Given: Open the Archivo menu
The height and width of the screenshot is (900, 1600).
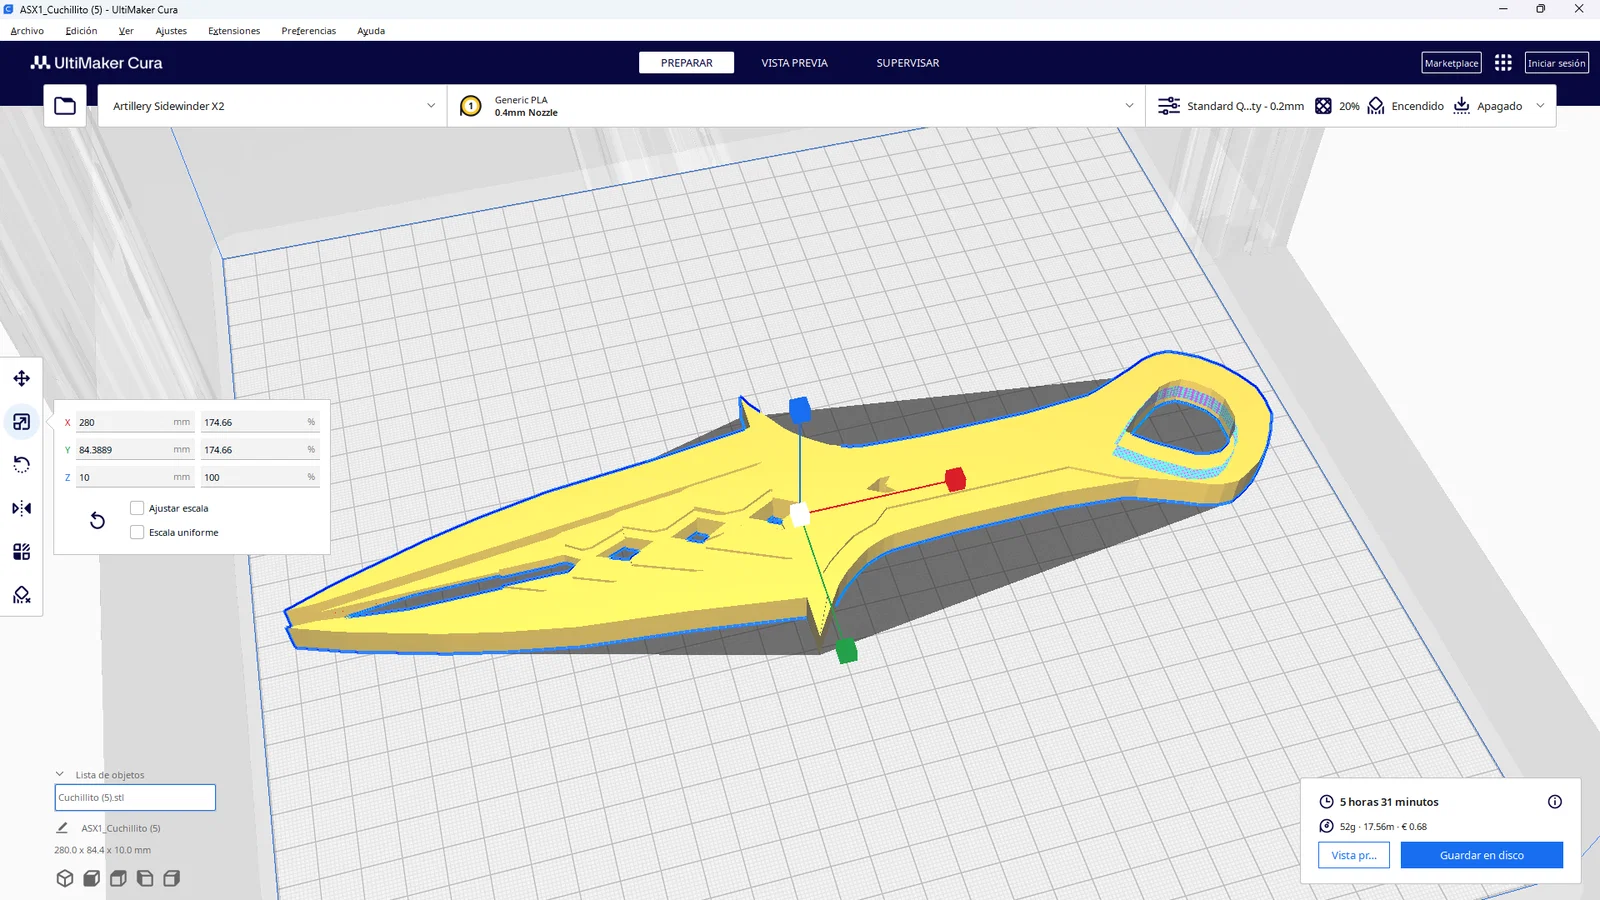Looking at the screenshot, I should [27, 31].
